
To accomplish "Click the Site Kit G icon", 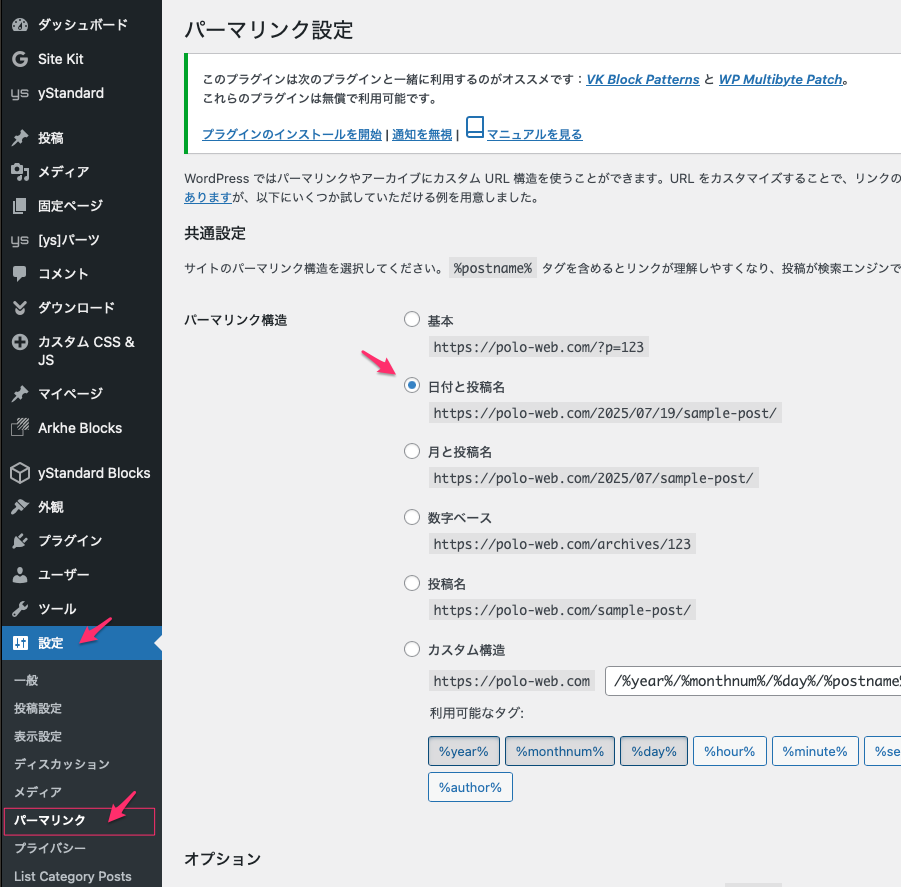I will coord(19,59).
